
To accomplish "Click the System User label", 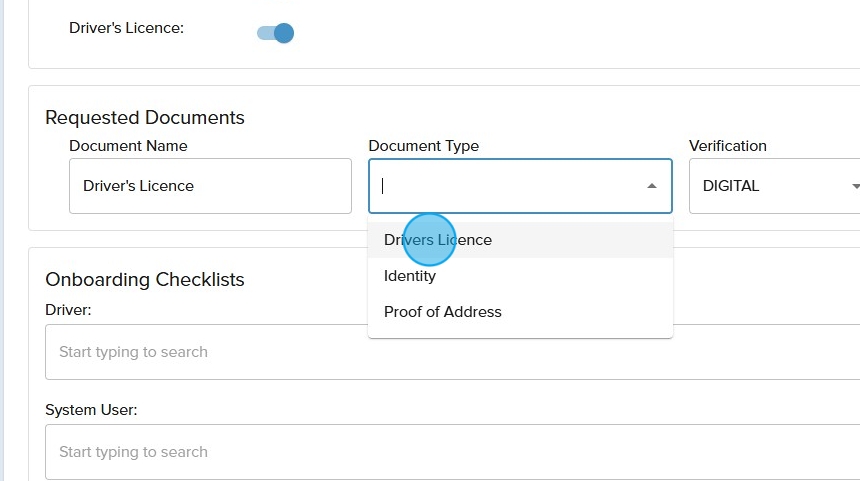I will (x=91, y=410).
